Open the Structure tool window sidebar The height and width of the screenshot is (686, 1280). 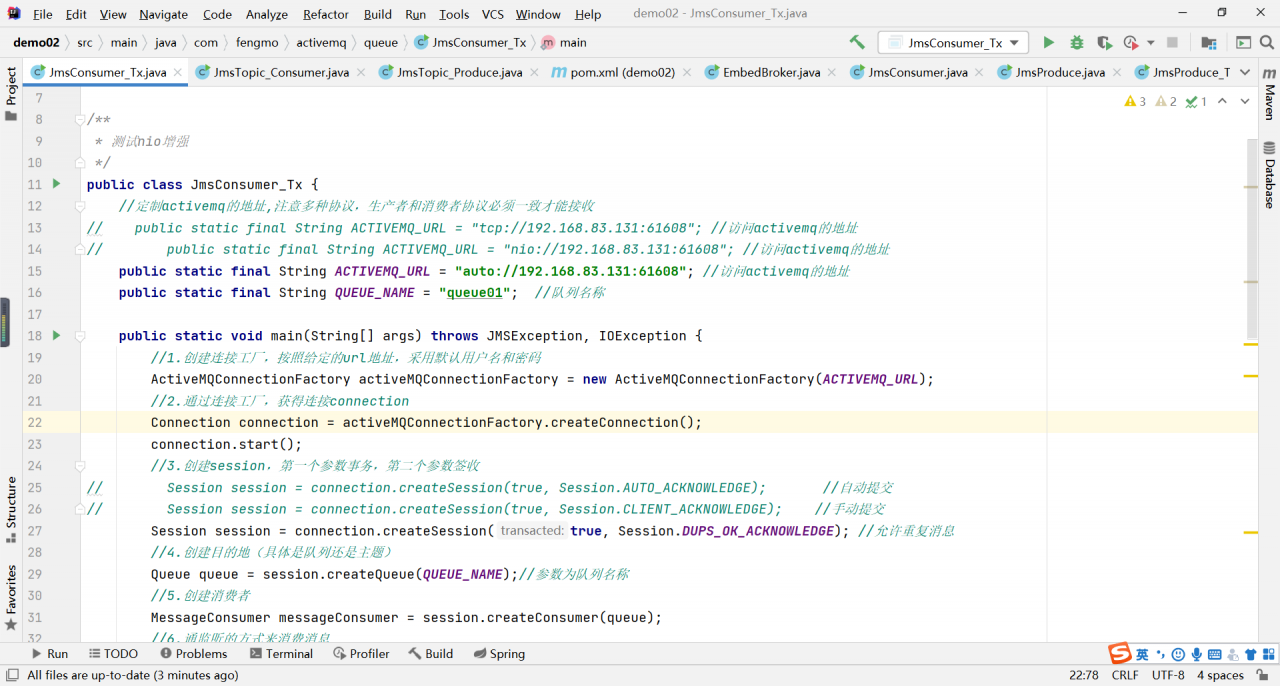(11, 510)
